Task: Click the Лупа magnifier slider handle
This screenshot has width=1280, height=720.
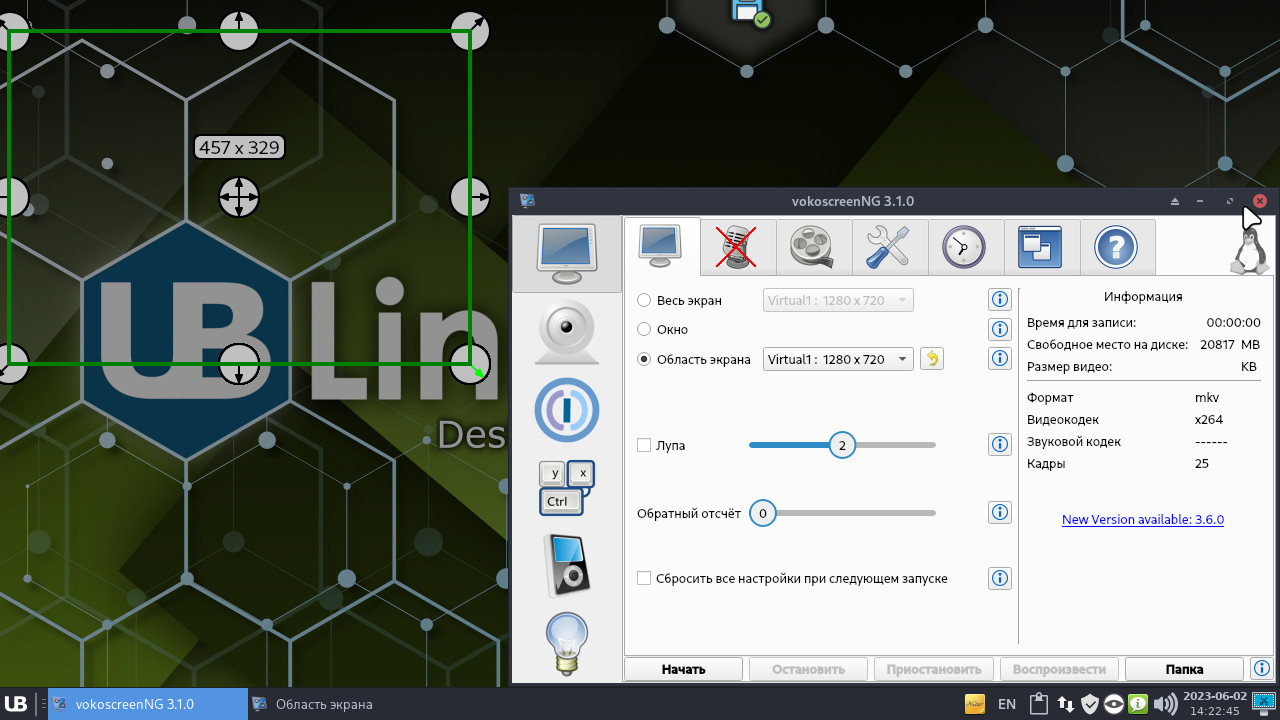Action: click(x=842, y=445)
